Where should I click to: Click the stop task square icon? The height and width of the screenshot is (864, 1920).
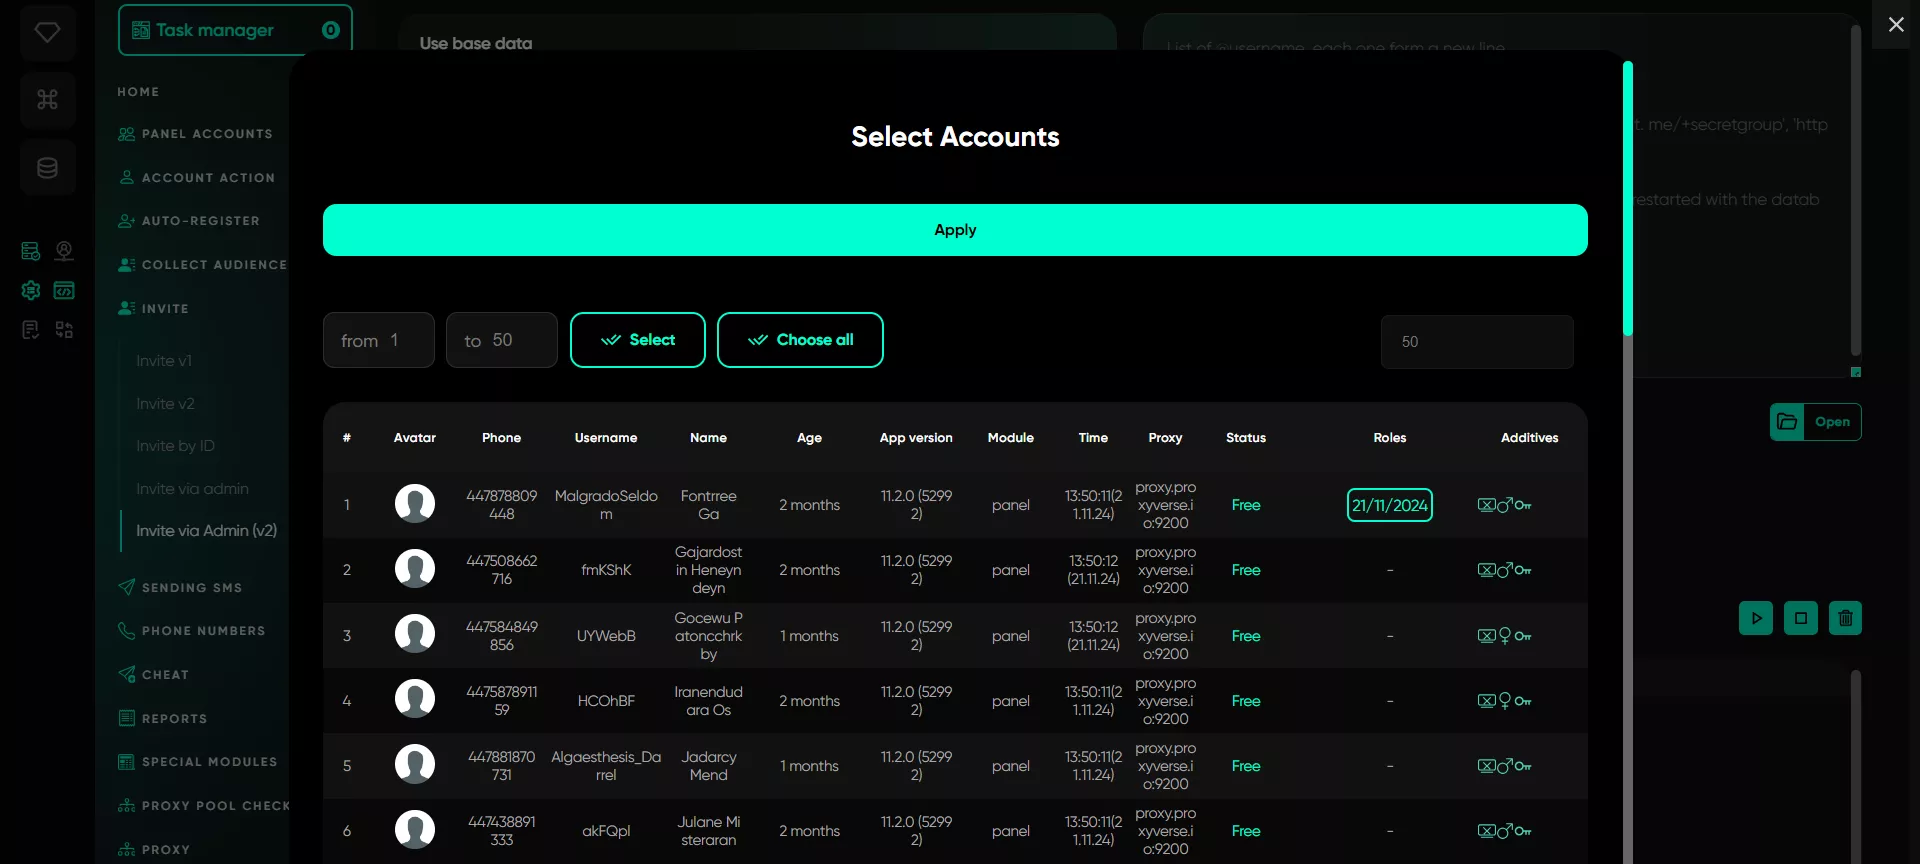point(1801,618)
